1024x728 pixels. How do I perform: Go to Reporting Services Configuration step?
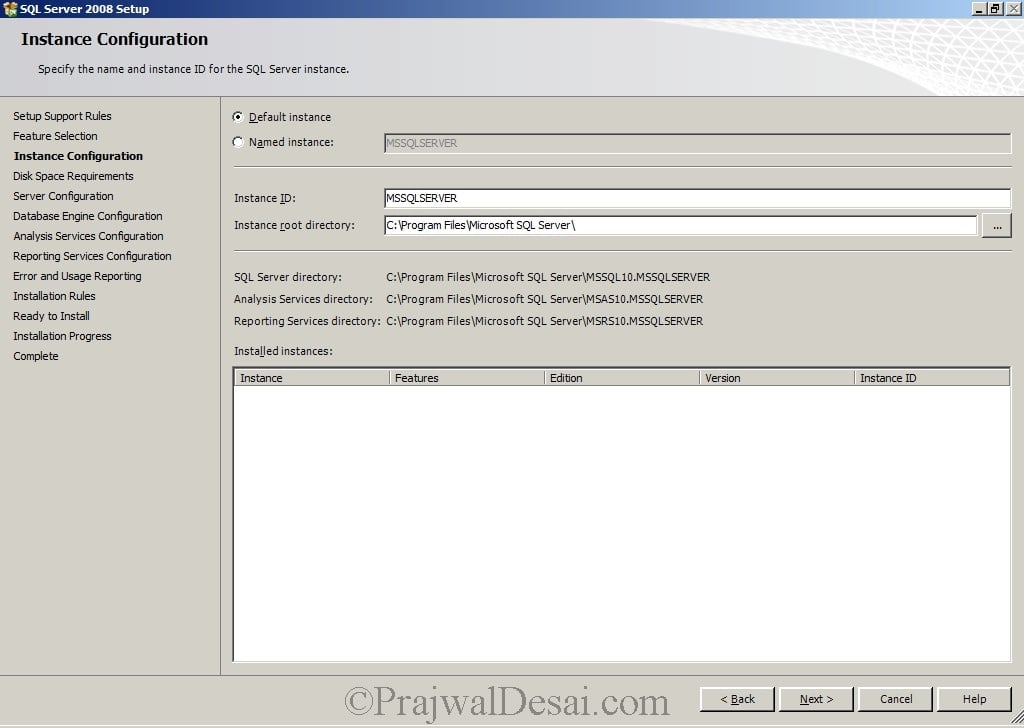tap(92, 256)
